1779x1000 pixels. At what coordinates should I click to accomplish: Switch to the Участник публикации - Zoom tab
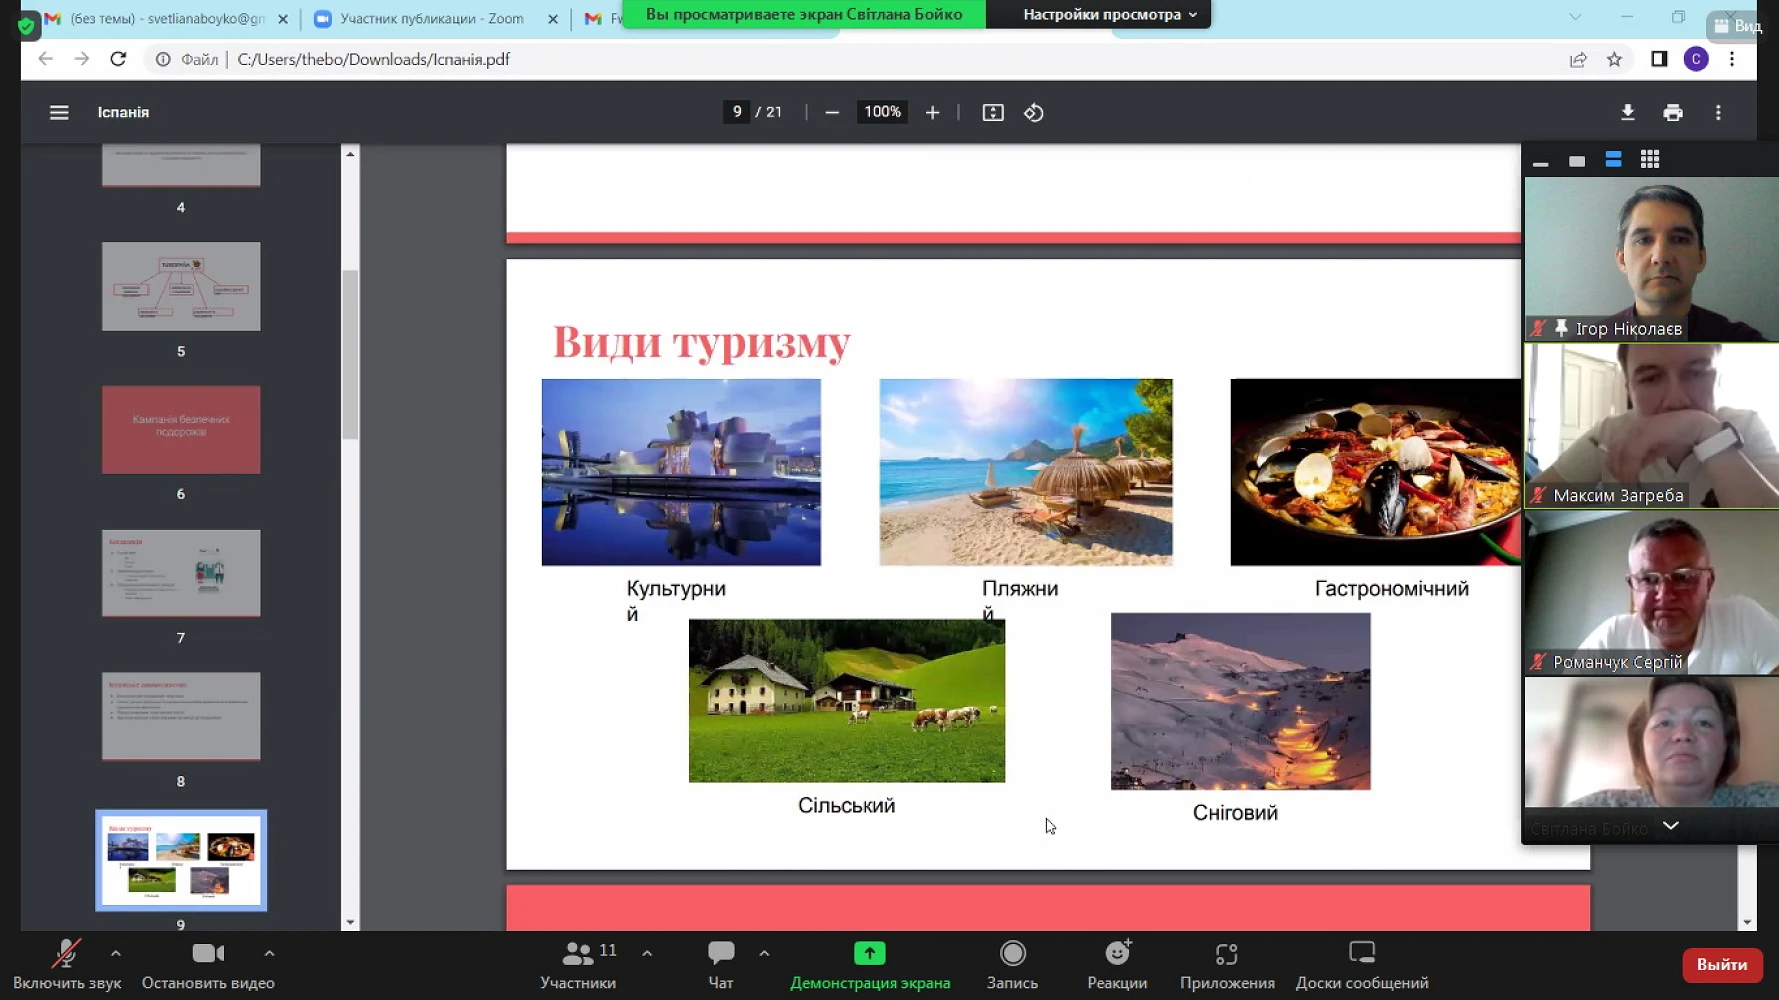[431, 19]
